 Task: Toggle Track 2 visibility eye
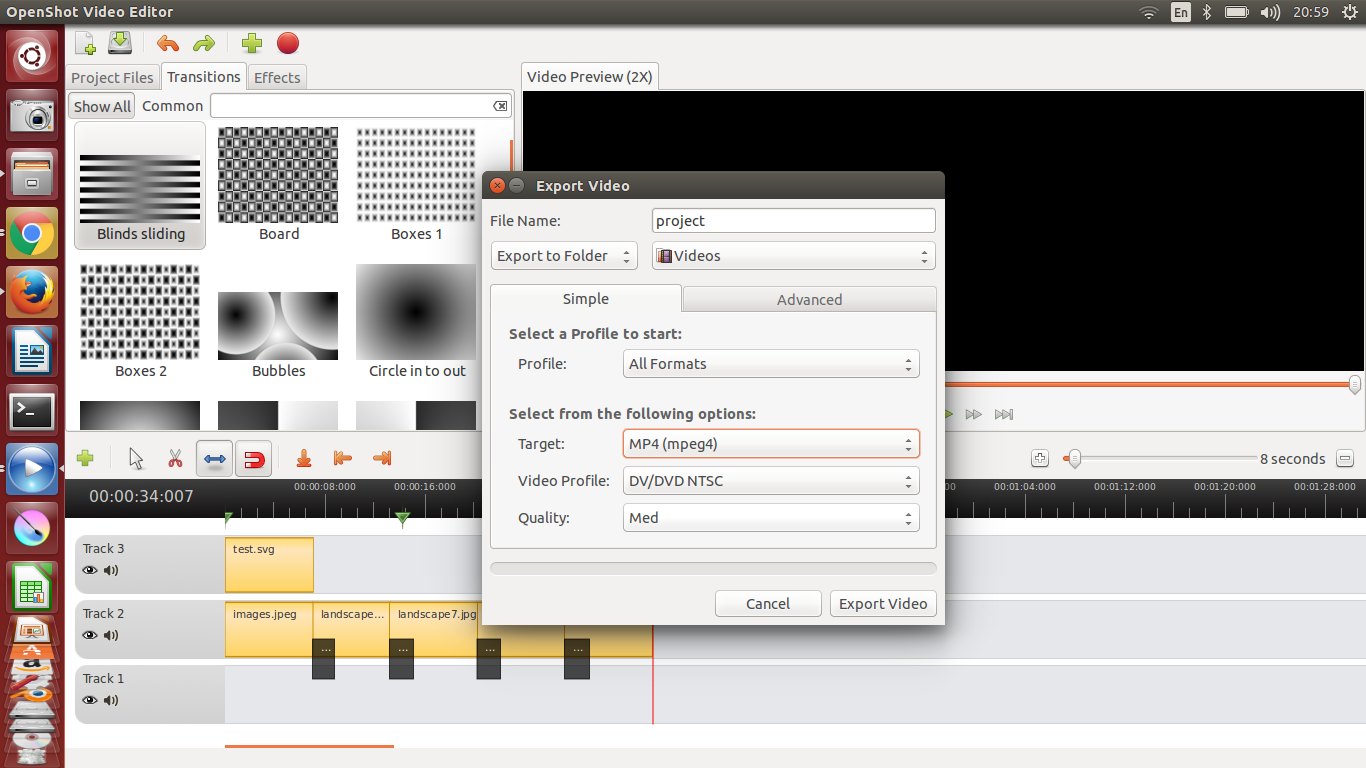pos(90,635)
